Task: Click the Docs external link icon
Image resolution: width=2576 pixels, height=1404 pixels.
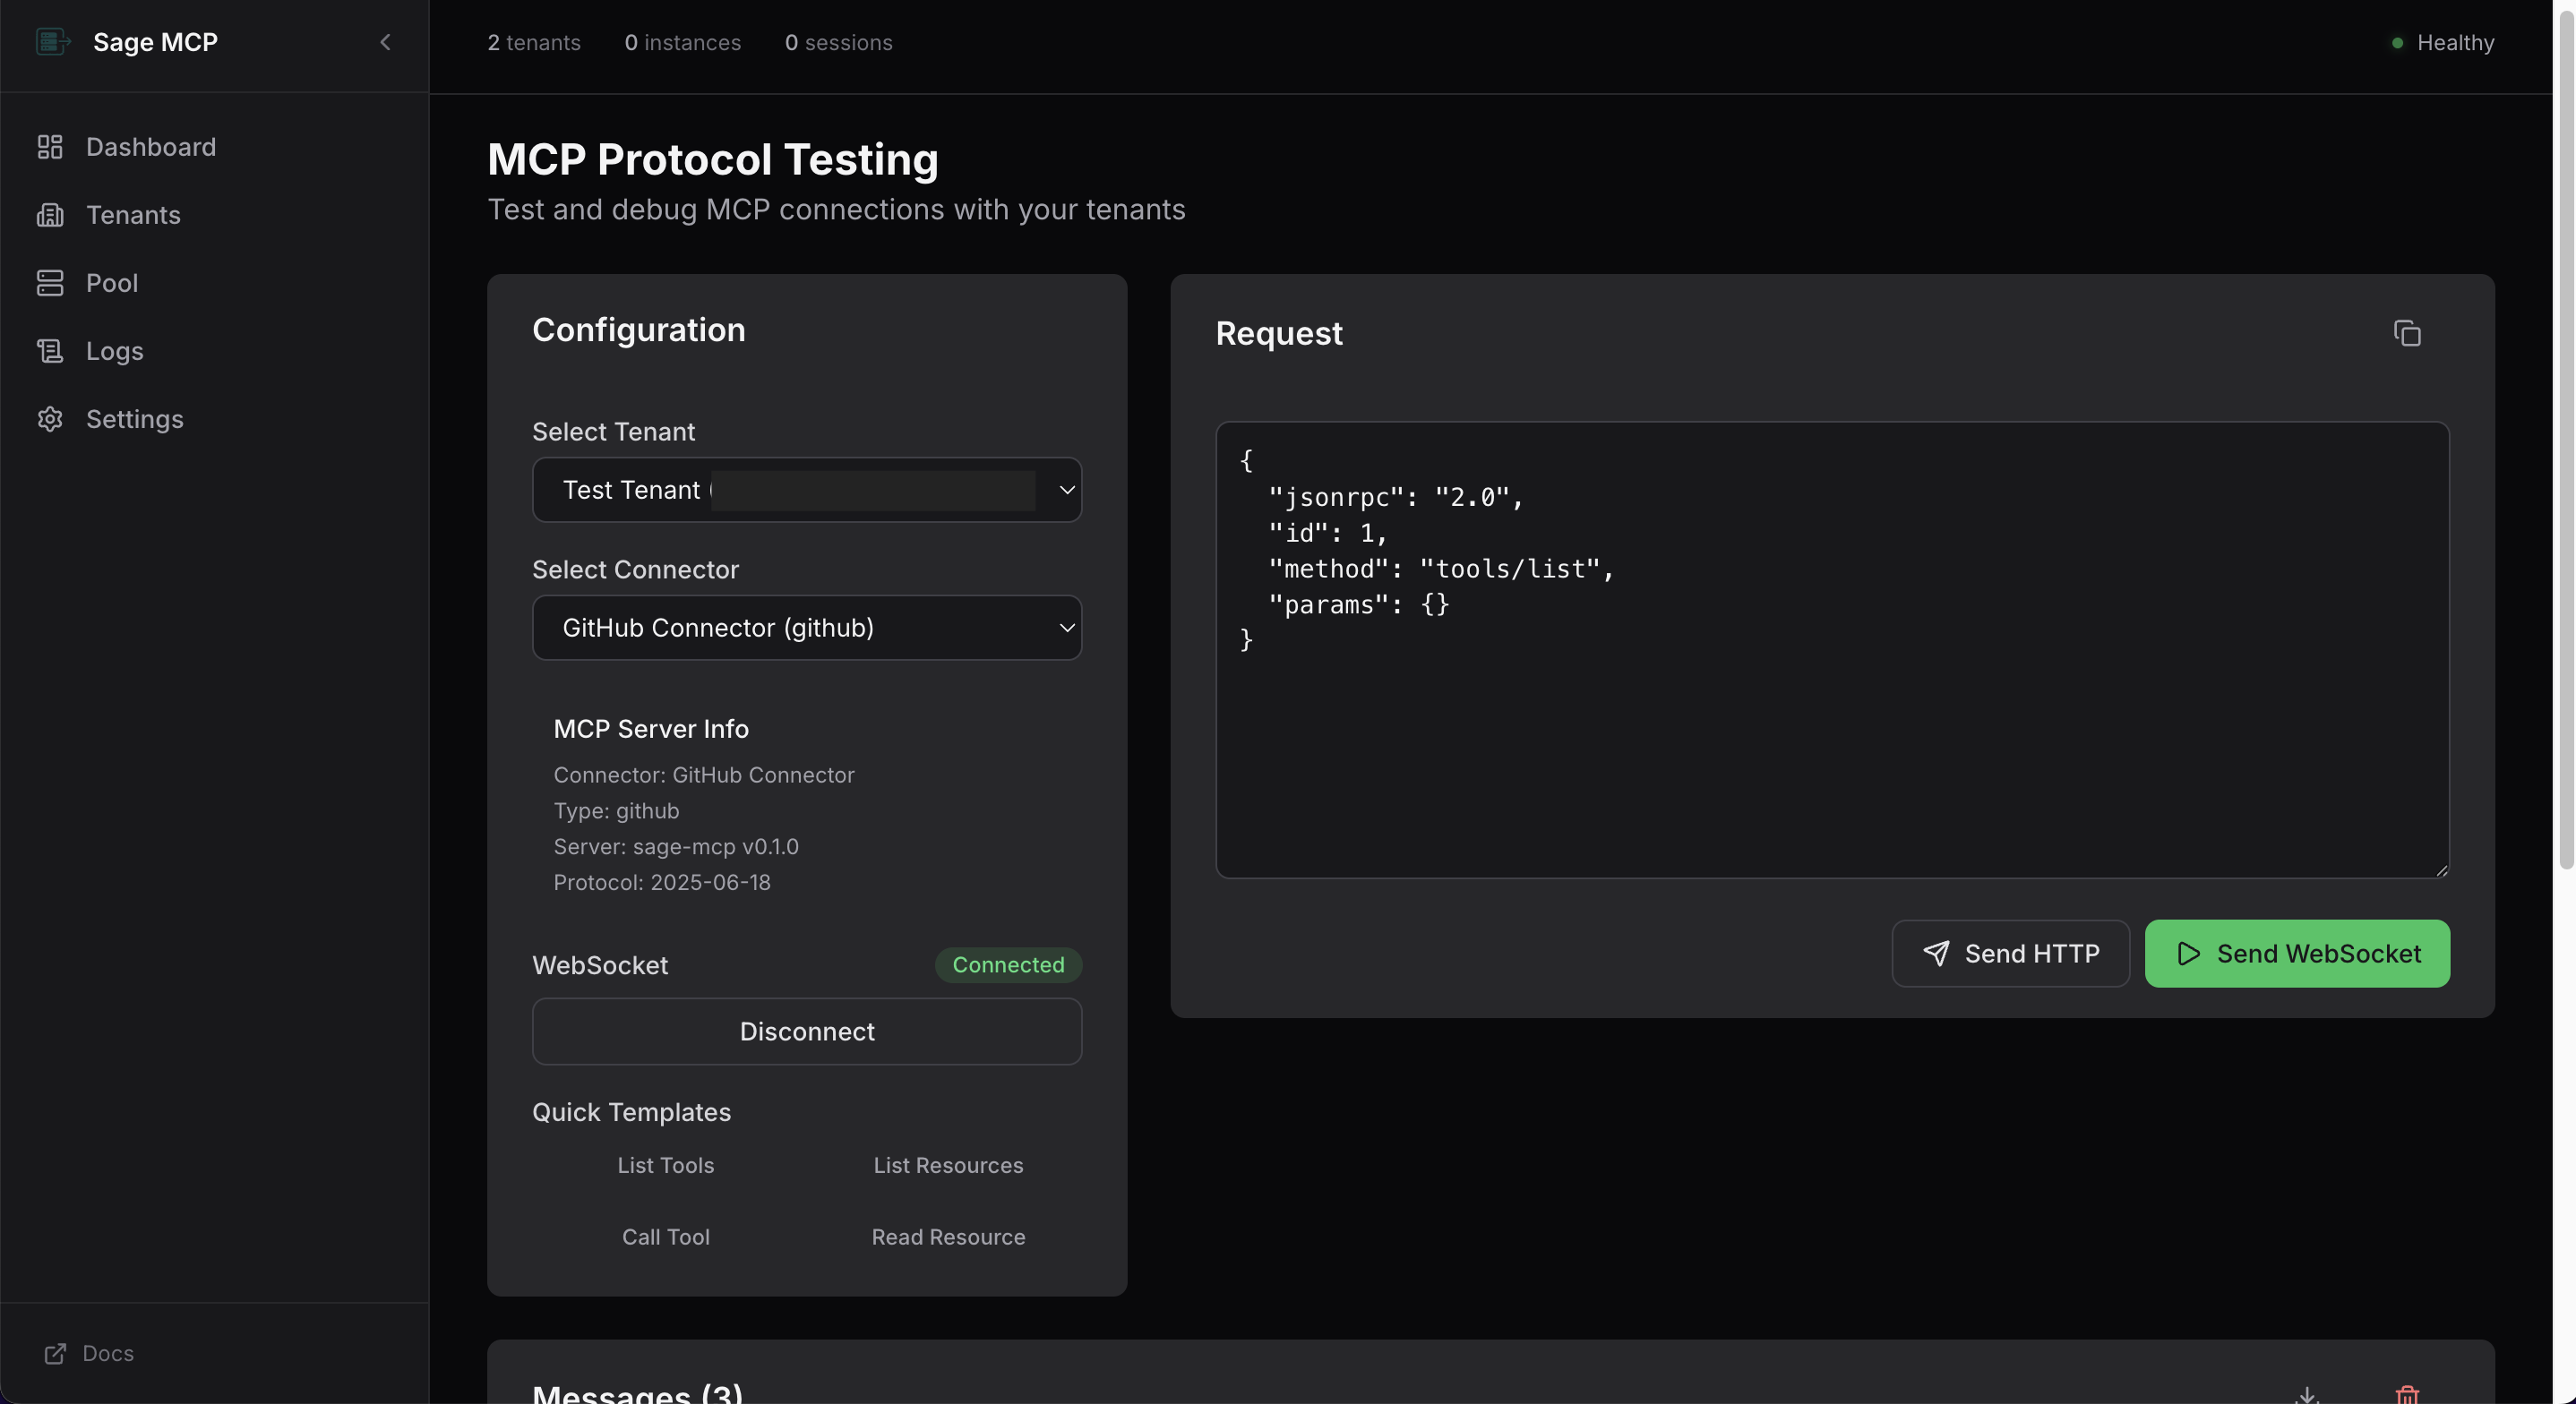Action: 55,1353
